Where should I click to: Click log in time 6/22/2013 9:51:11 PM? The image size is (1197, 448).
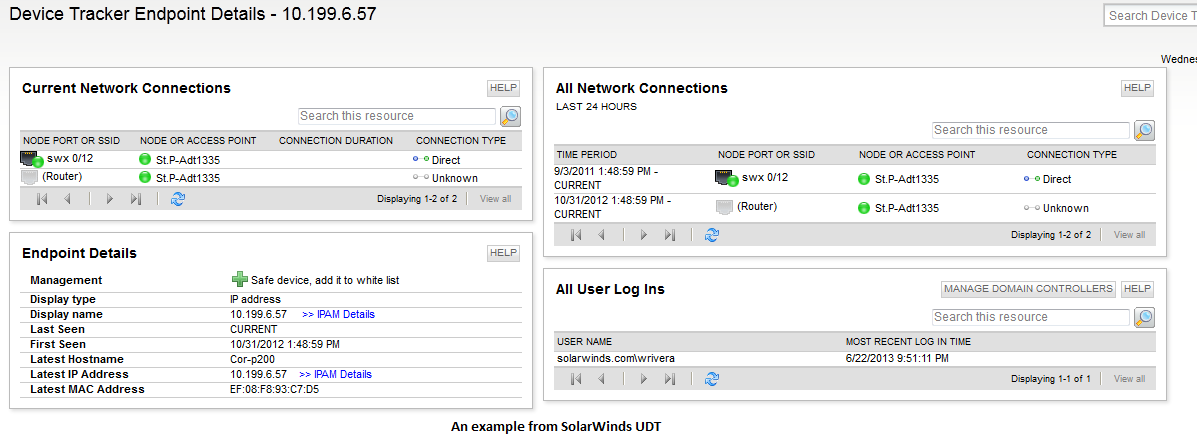(897, 358)
